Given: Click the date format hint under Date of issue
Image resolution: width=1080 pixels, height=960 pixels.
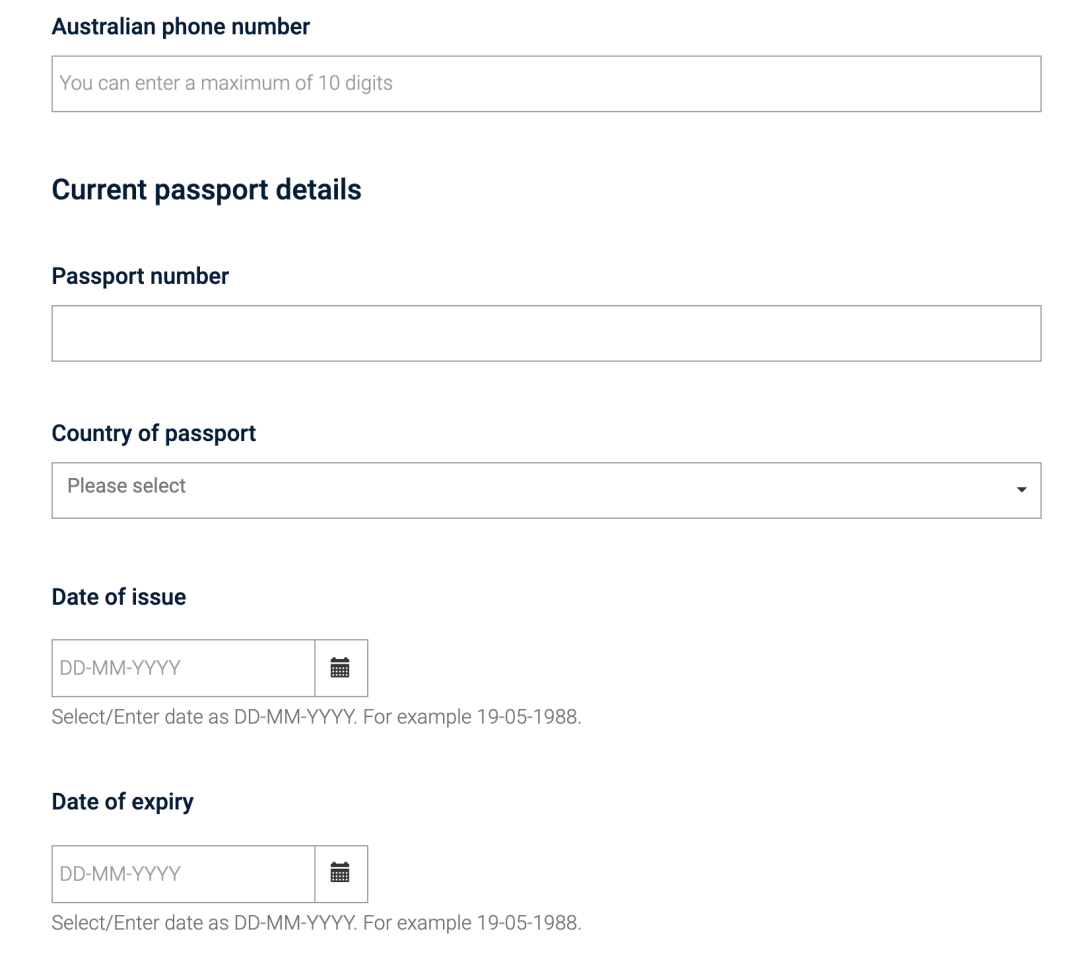Looking at the screenshot, I should (316, 718).
